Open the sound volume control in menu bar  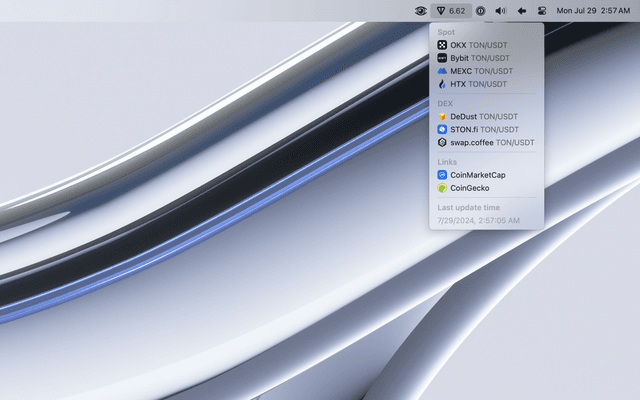(x=501, y=10)
